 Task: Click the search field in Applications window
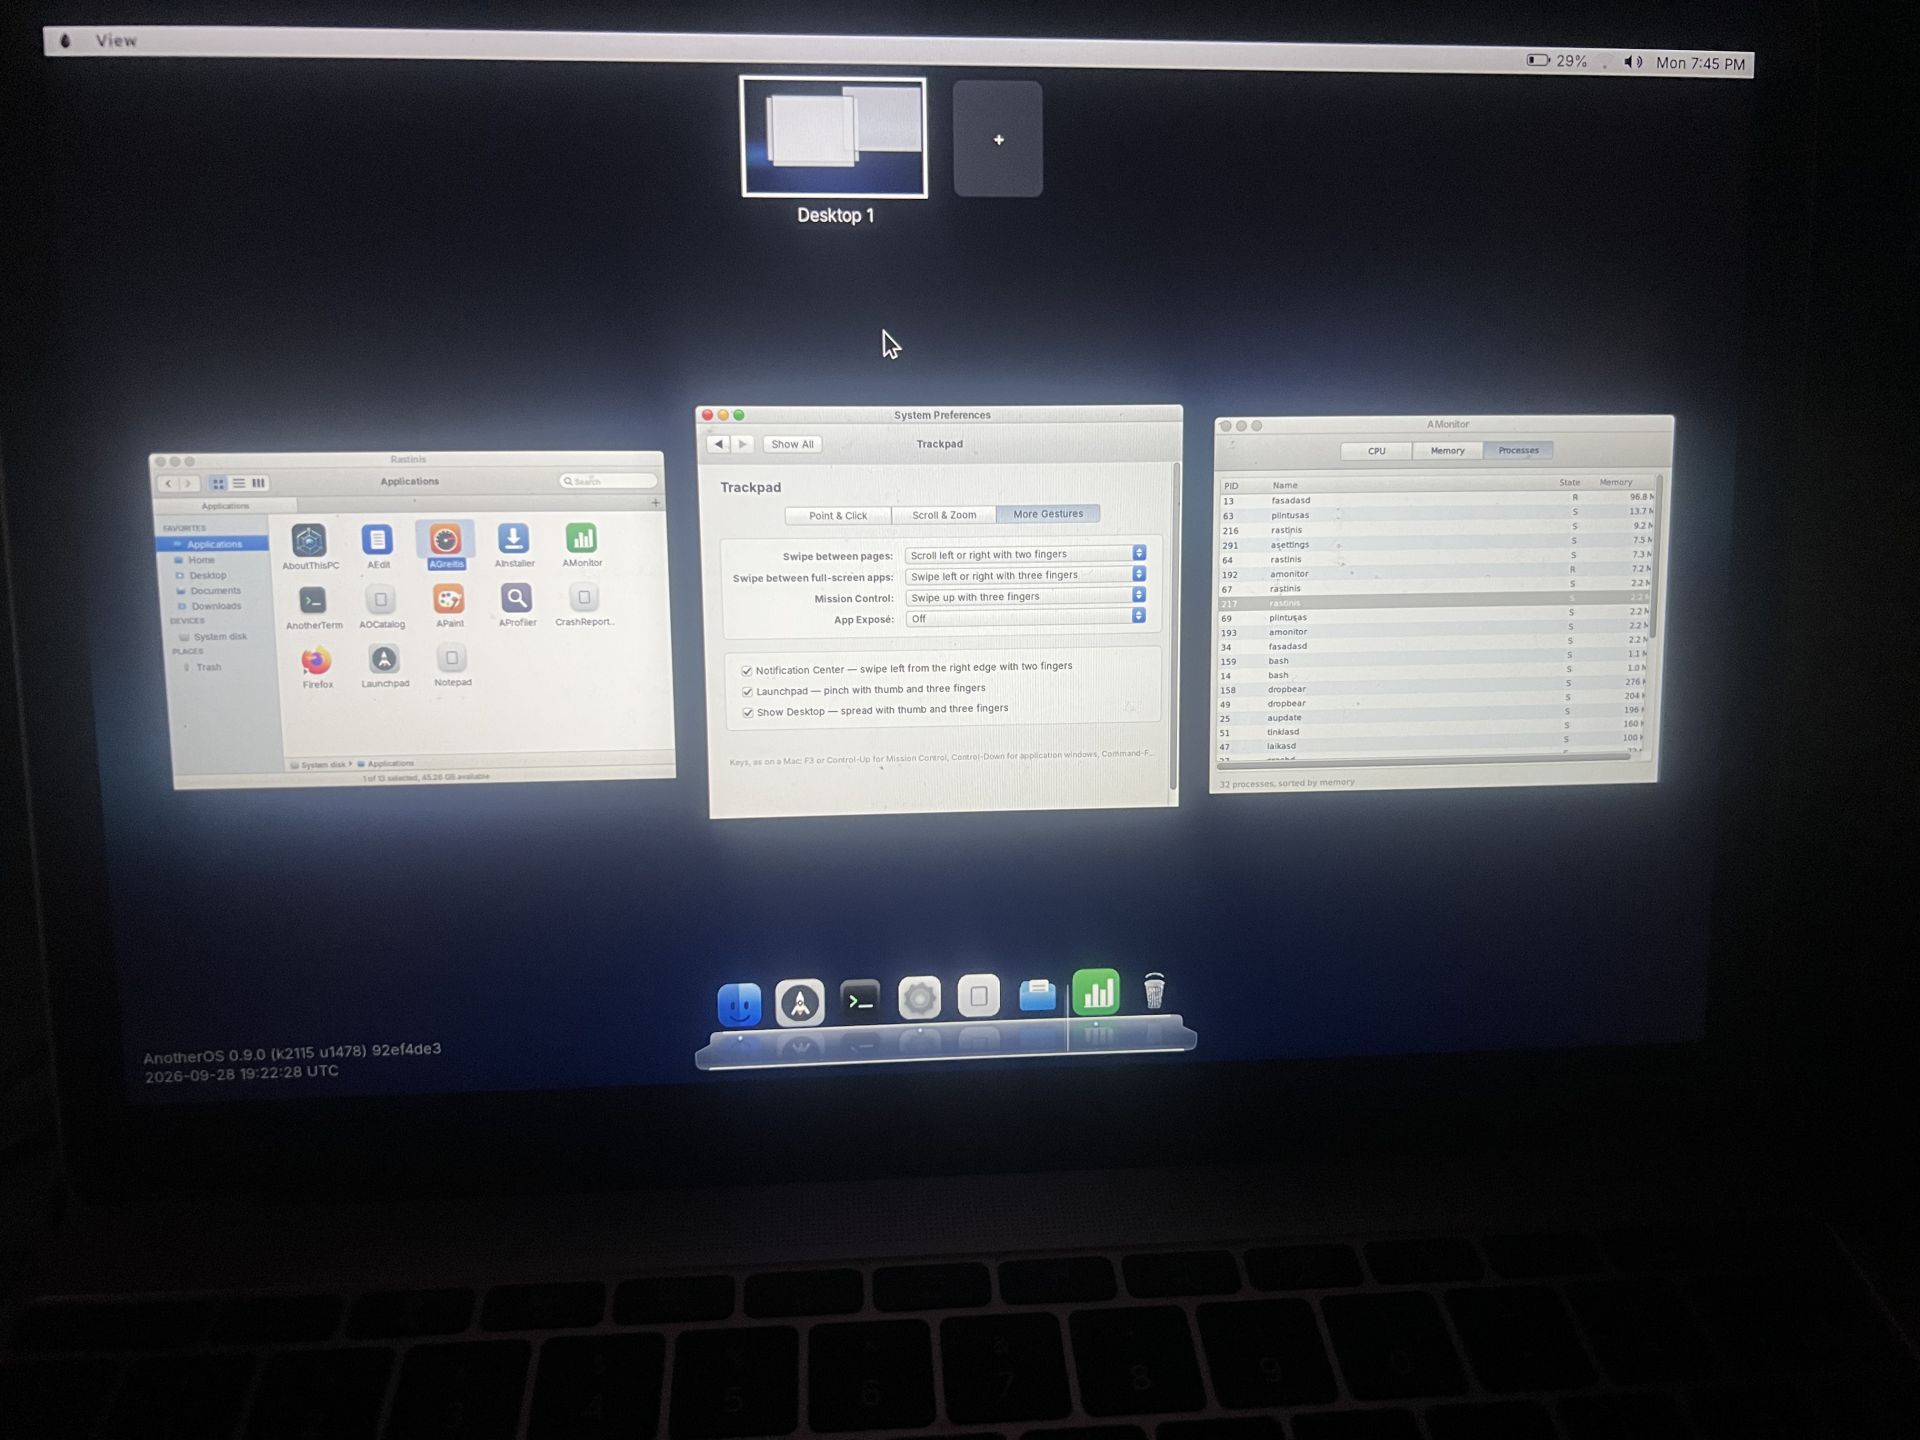[x=607, y=481]
